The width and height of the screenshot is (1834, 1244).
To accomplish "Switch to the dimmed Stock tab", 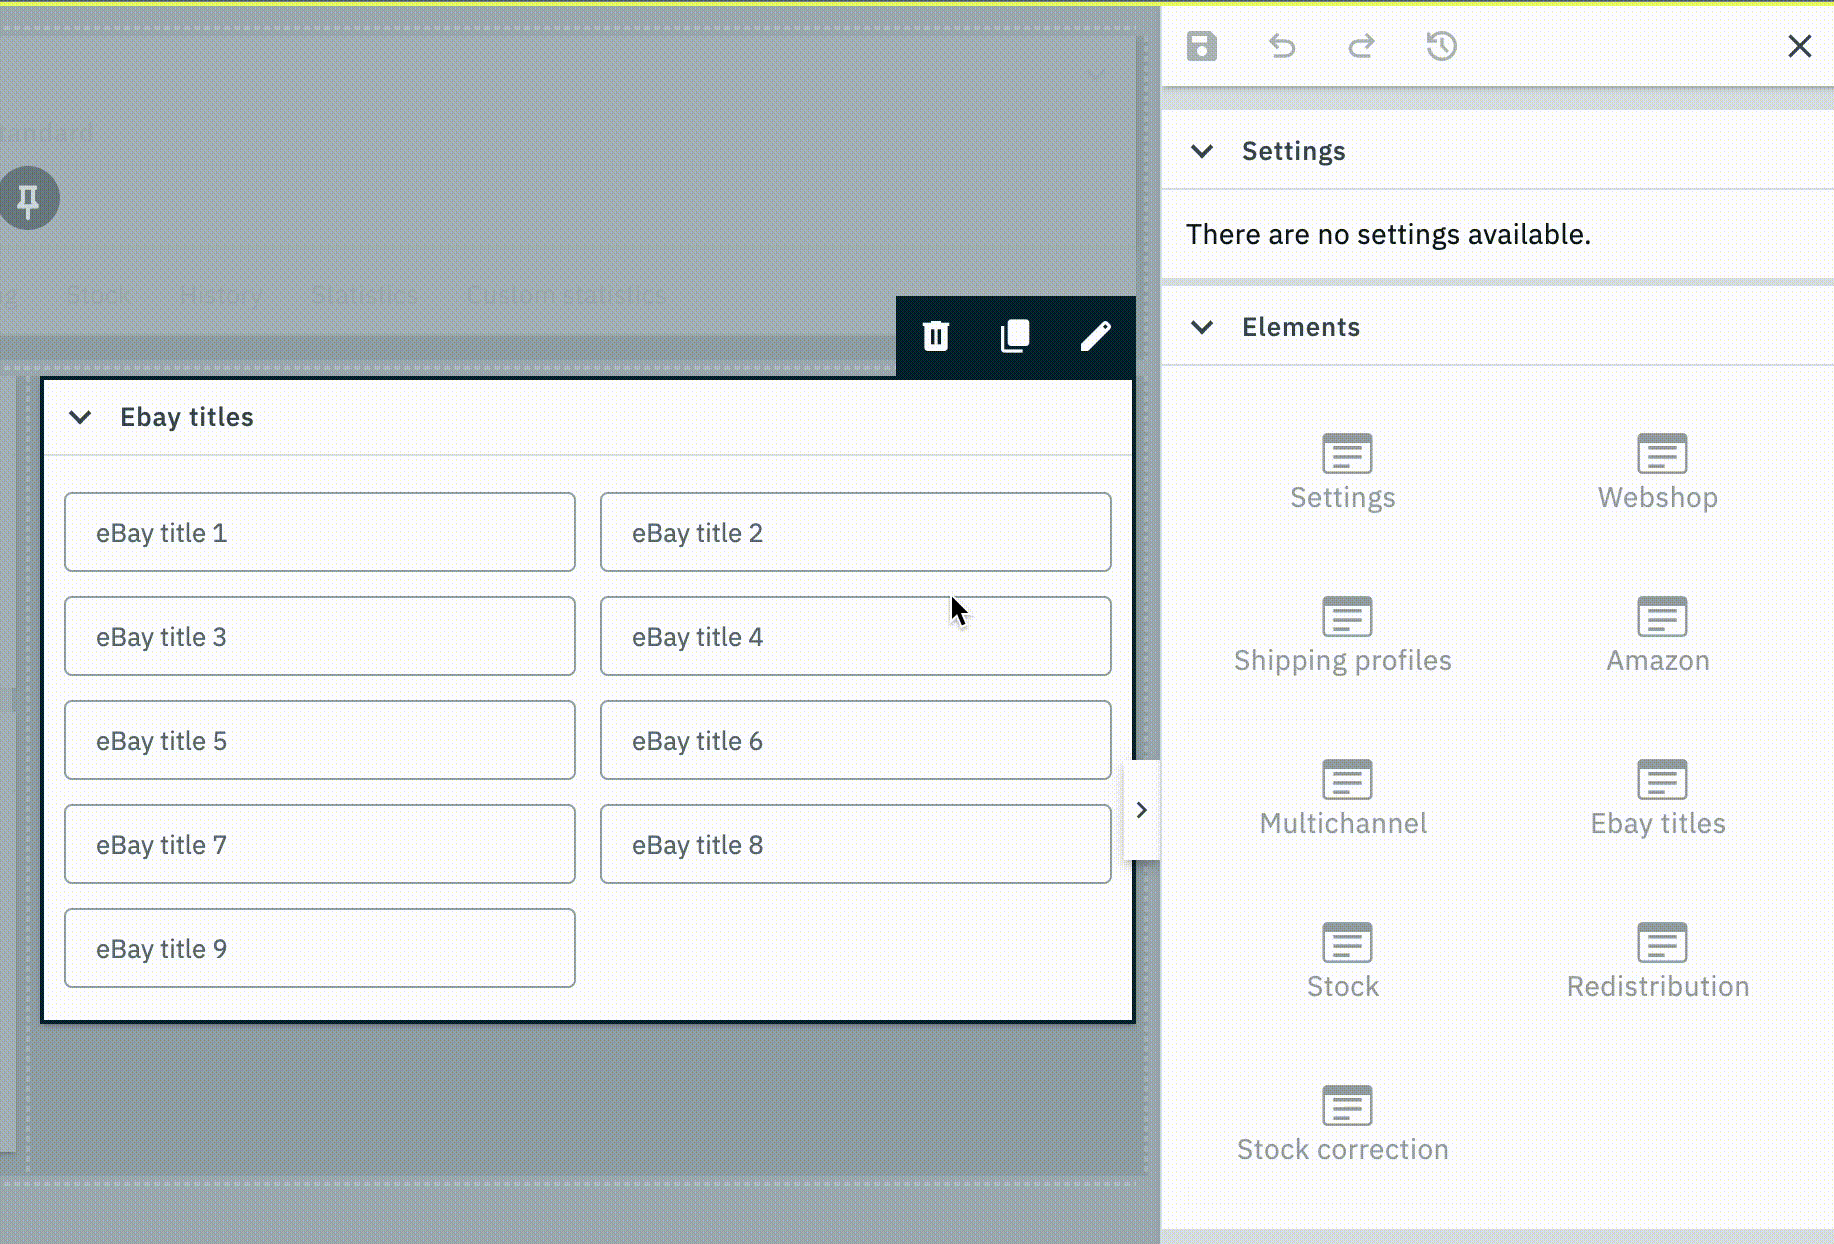I will pos(99,295).
